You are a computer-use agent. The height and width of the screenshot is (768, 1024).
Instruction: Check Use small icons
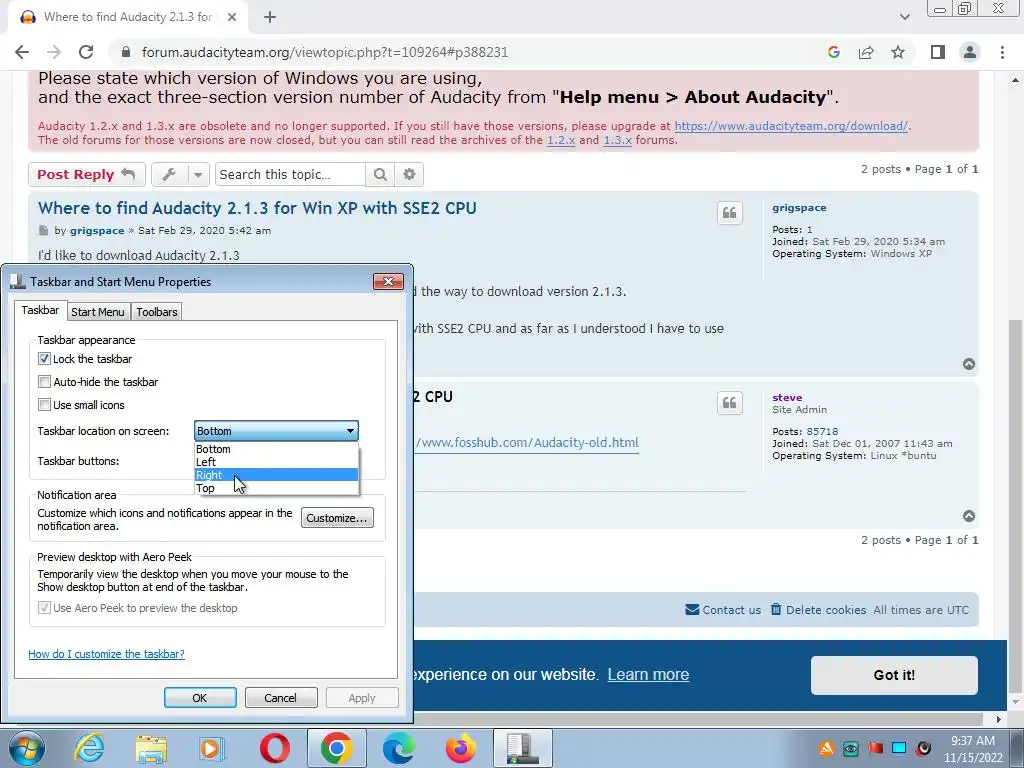tap(44, 404)
